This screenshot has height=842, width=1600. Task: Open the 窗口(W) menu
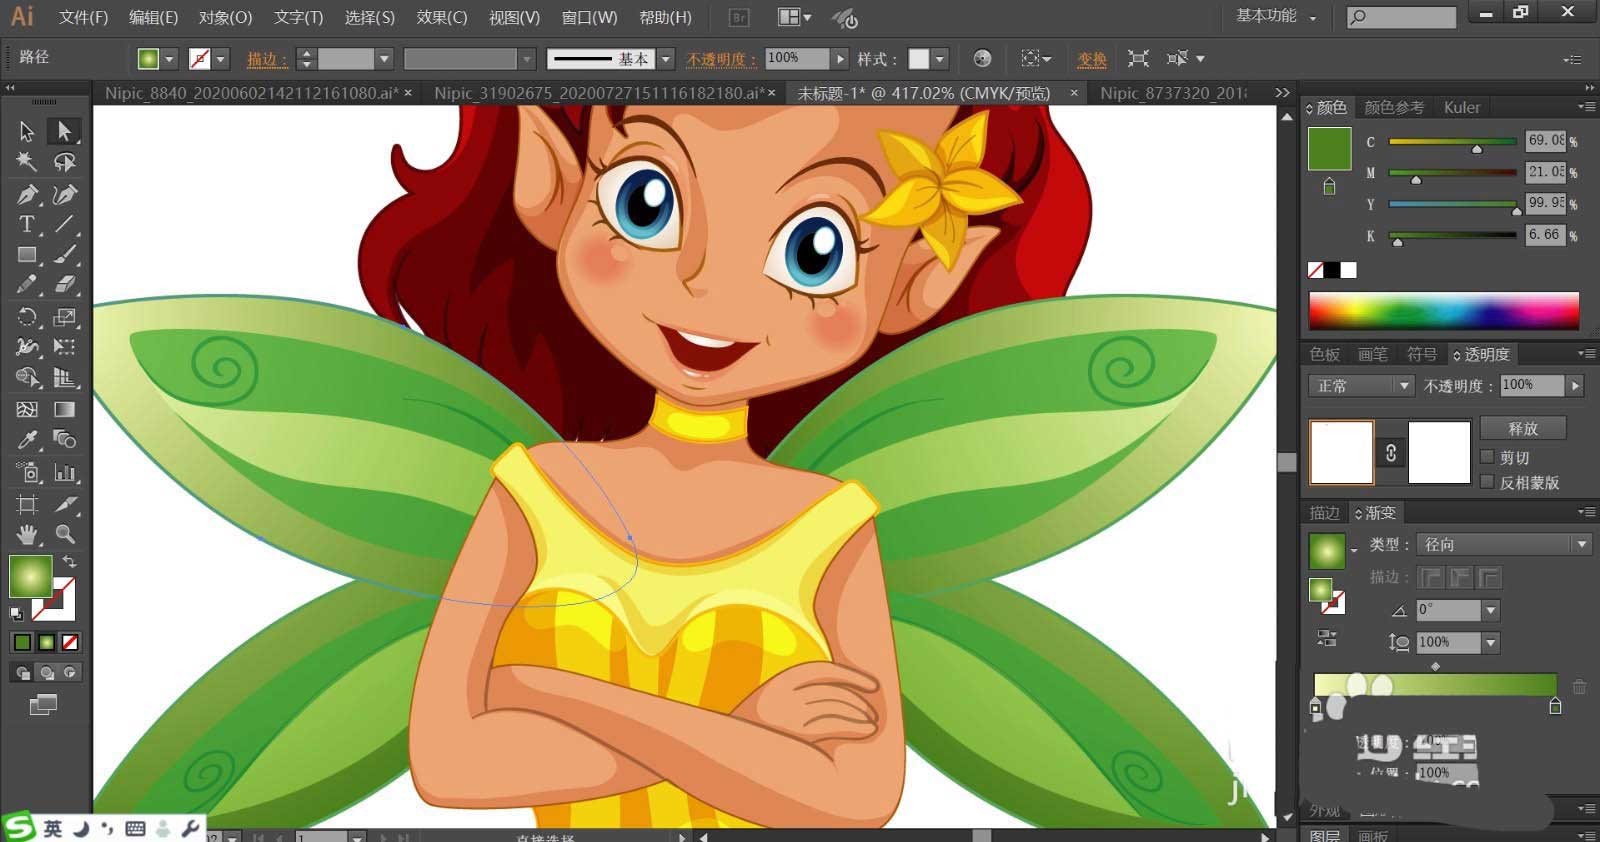[589, 17]
